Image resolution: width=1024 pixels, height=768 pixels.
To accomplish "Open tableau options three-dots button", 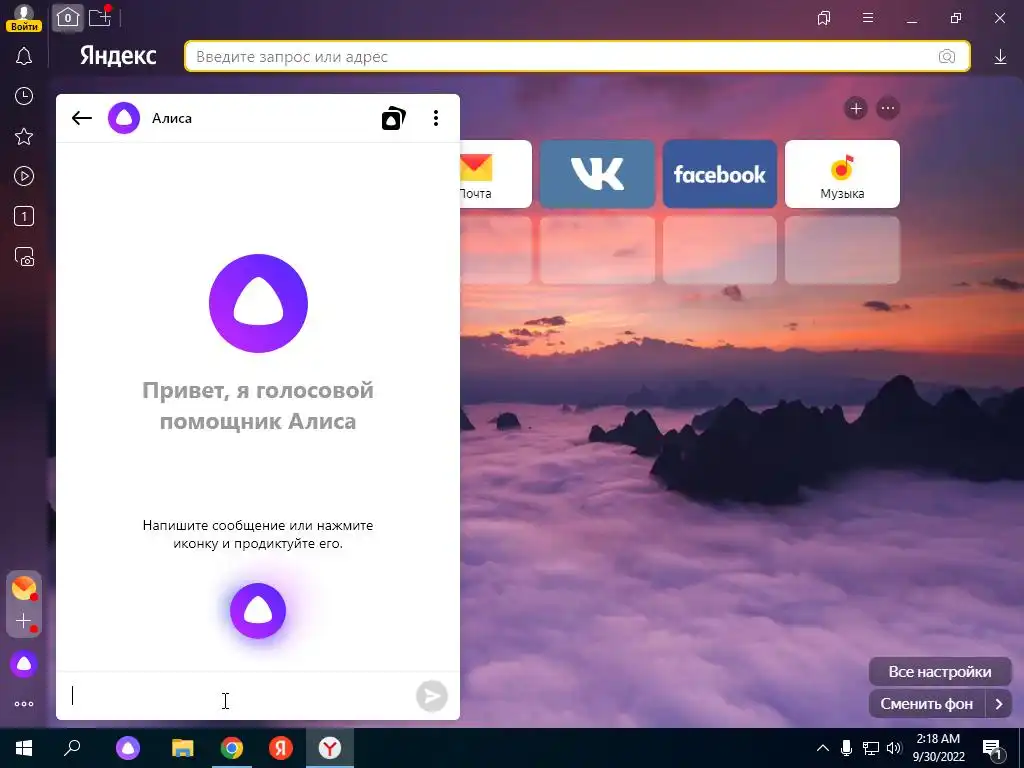I will point(888,108).
